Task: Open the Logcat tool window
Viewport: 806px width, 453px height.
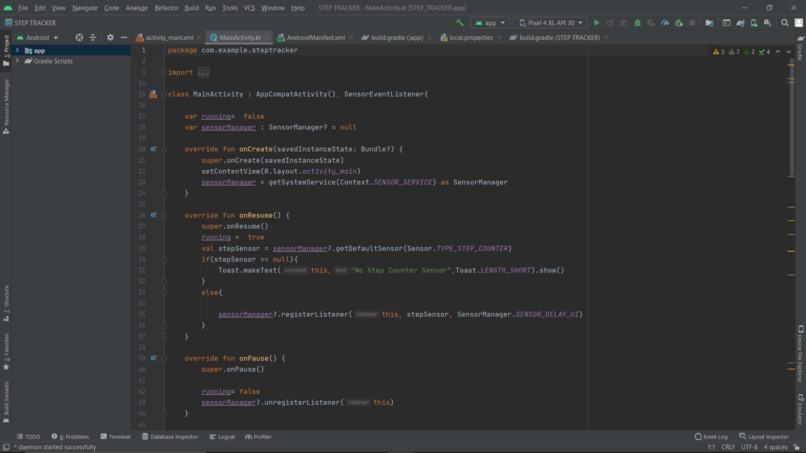Action: pyautogui.click(x=222, y=437)
